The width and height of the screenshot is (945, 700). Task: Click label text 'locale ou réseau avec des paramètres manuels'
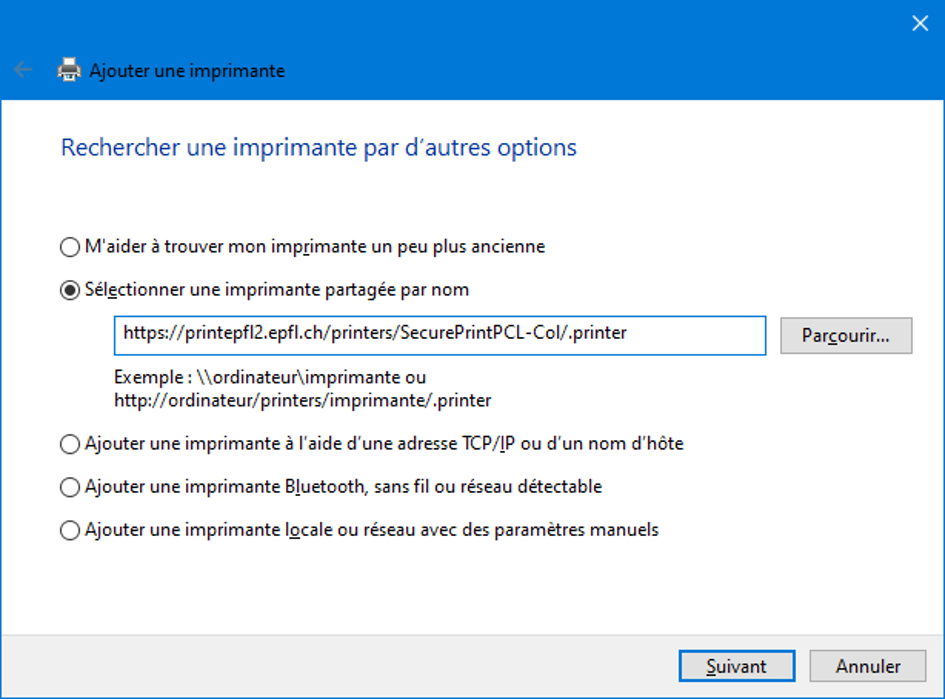click(472, 530)
